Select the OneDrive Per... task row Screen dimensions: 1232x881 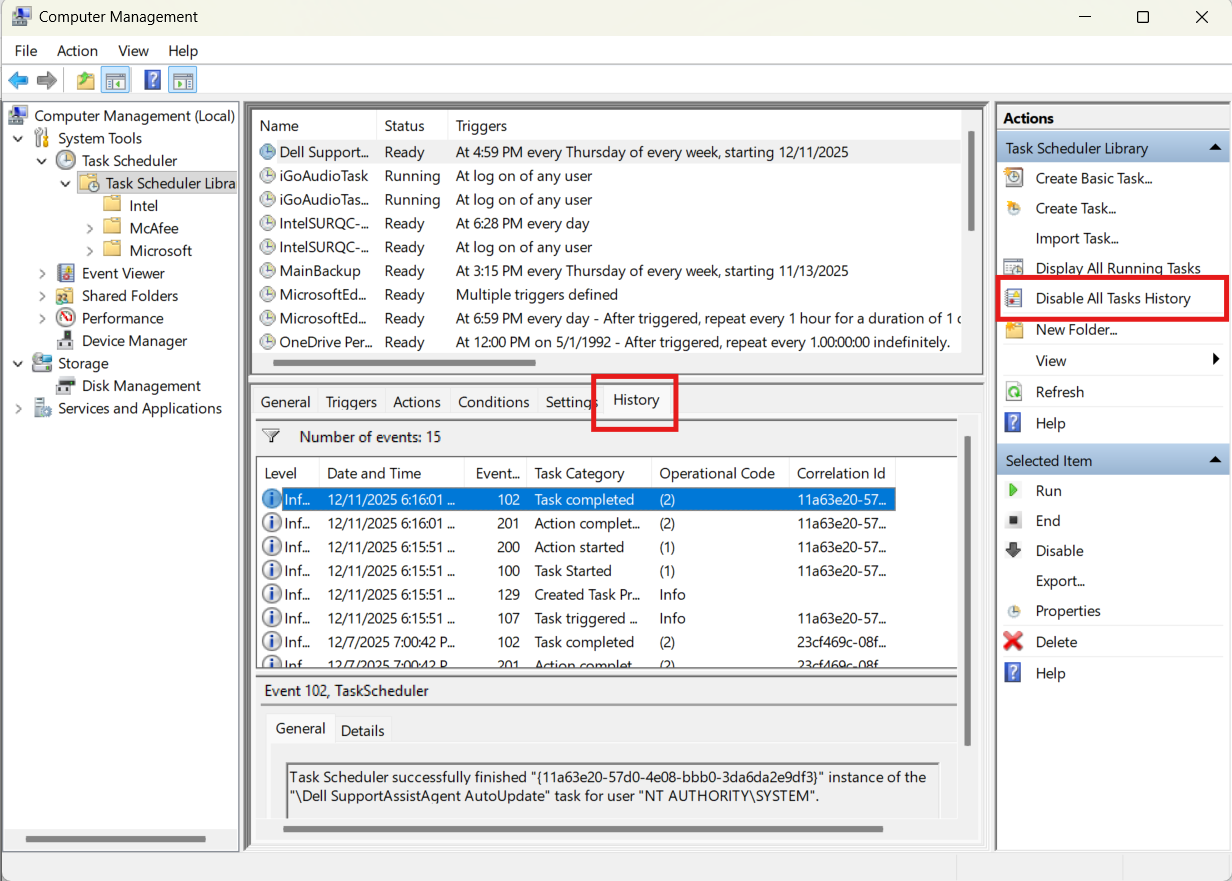tap(608, 342)
